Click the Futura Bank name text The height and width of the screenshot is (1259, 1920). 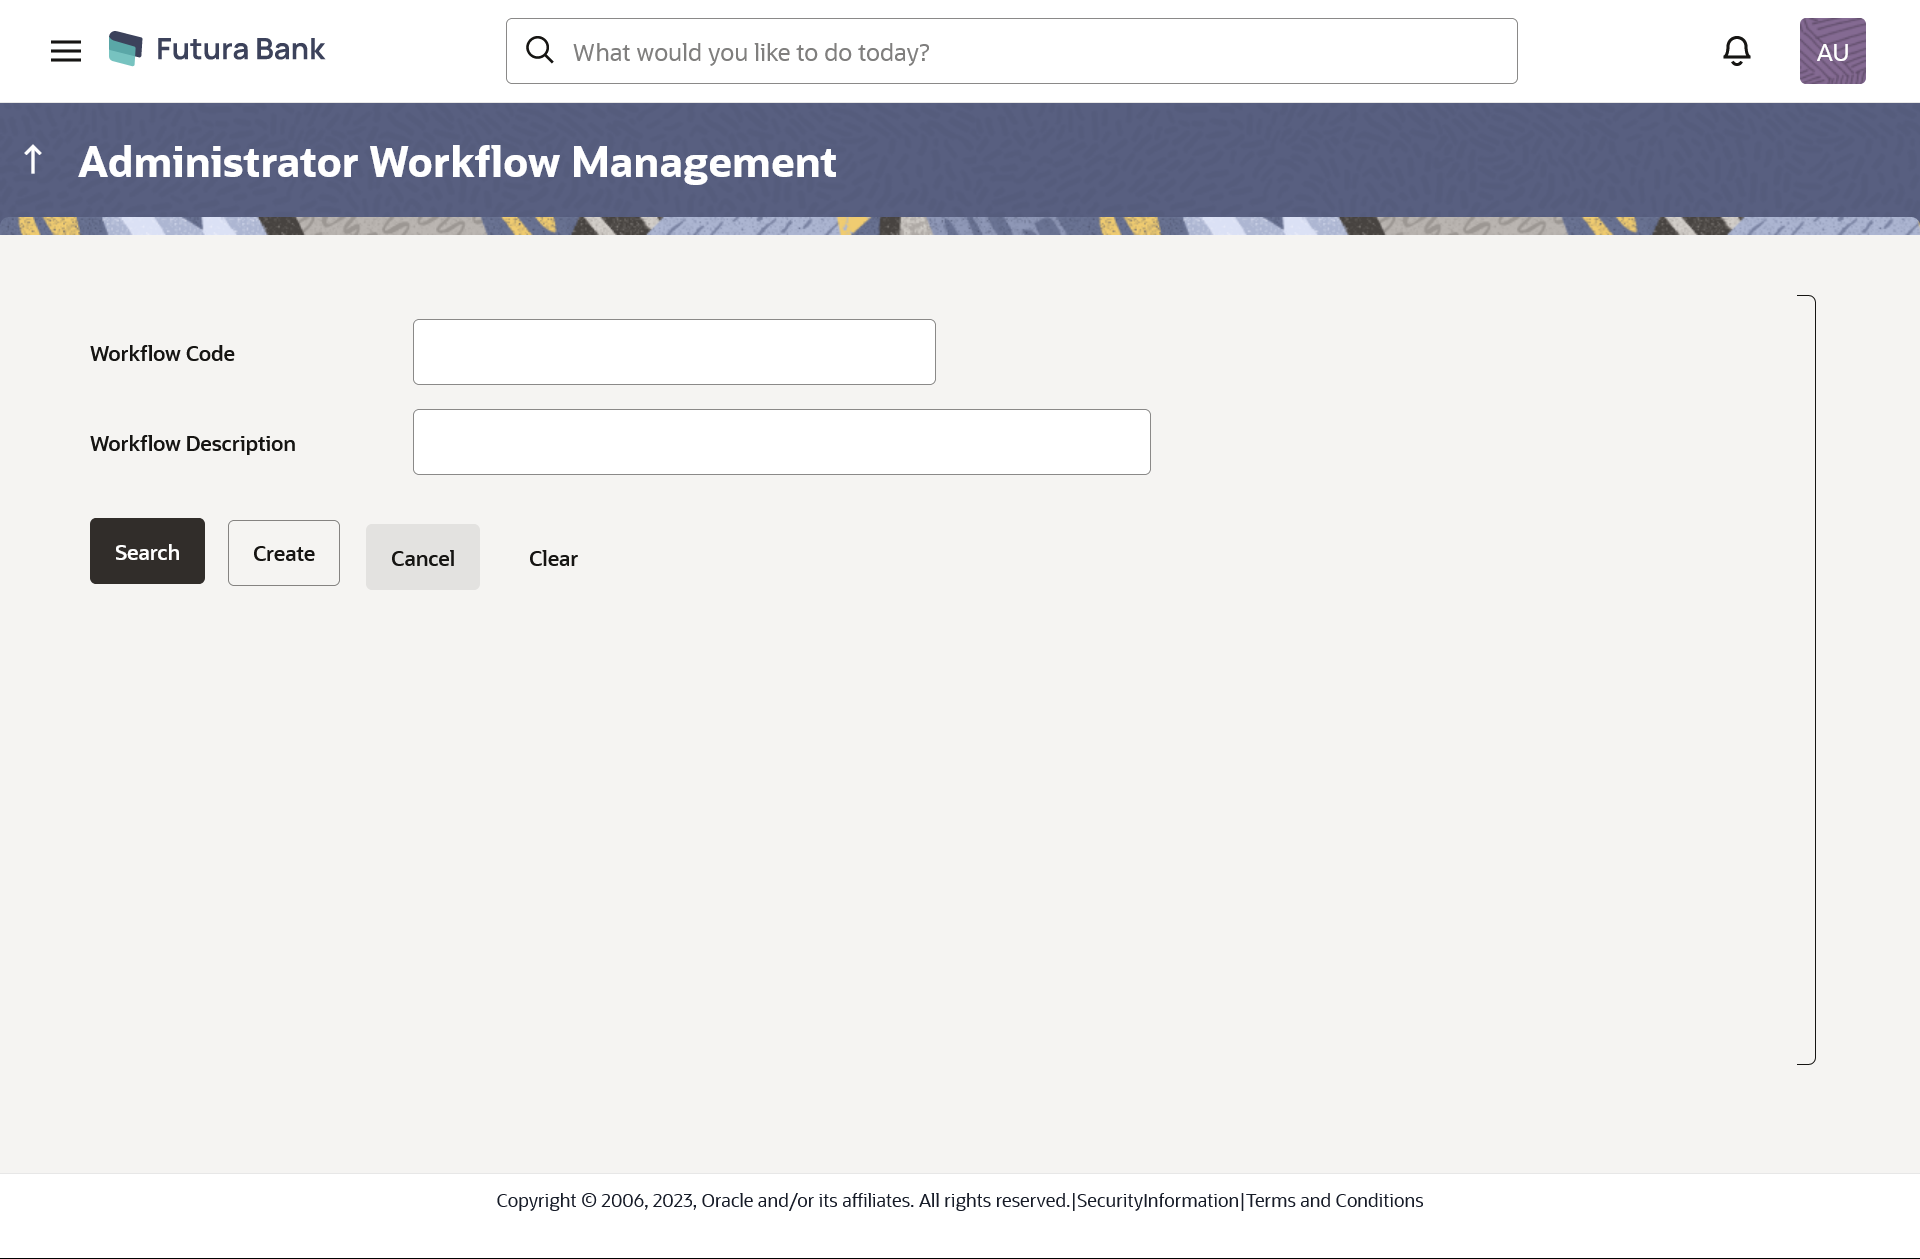pyautogui.click(x=240, y=49)
